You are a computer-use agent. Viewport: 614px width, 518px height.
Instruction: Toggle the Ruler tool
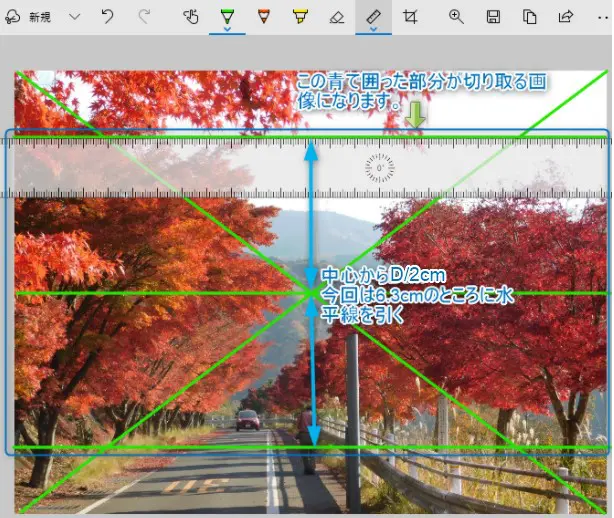point(374,16)
